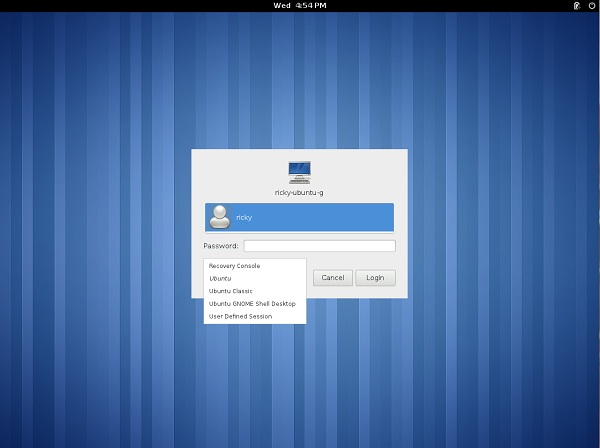Open the power options icon

(x=589, y=6)
